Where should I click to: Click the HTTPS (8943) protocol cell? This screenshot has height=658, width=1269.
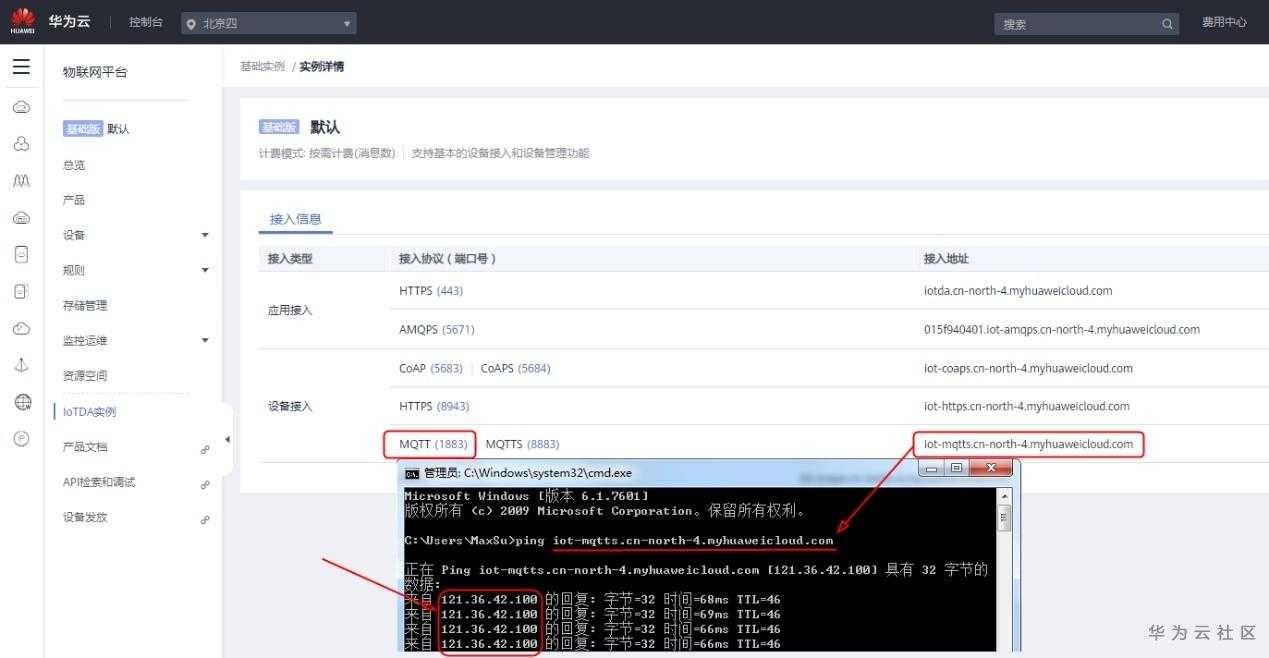pos(434,406)
